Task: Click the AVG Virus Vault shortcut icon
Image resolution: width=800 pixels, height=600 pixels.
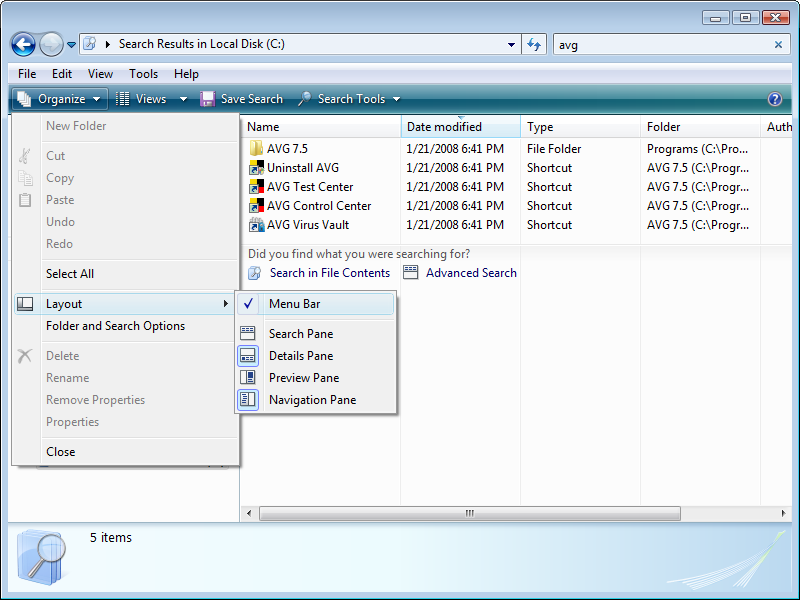Action: click(256, 224)
